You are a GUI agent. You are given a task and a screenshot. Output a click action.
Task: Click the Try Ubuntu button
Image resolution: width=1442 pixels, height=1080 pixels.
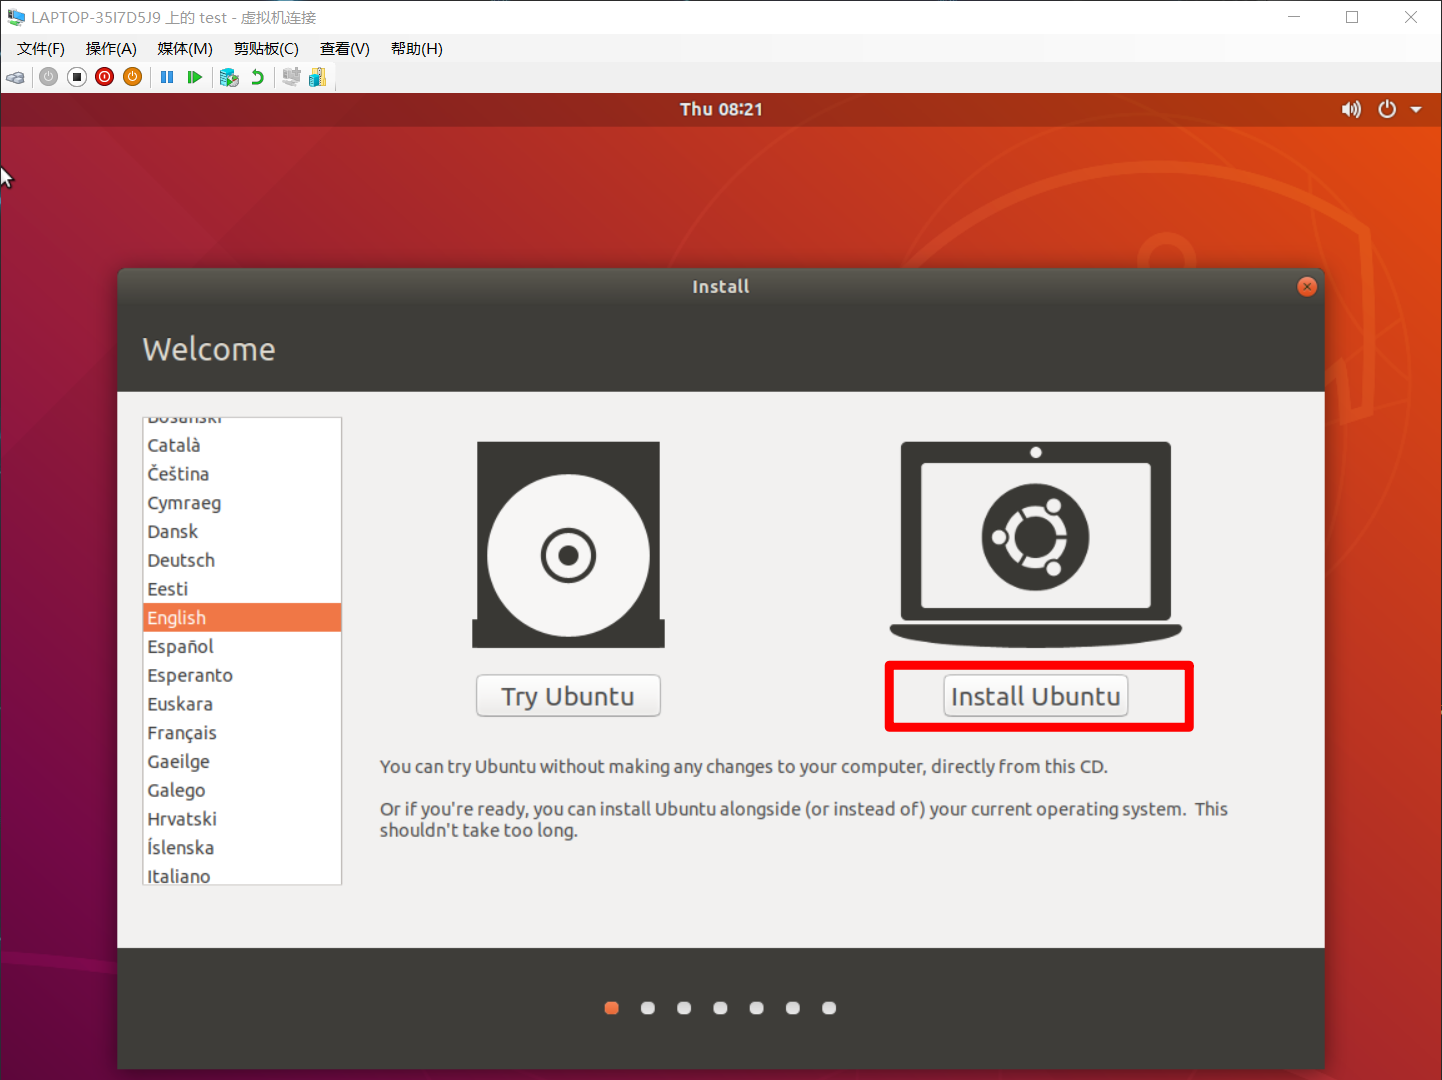tap(568, 696)
